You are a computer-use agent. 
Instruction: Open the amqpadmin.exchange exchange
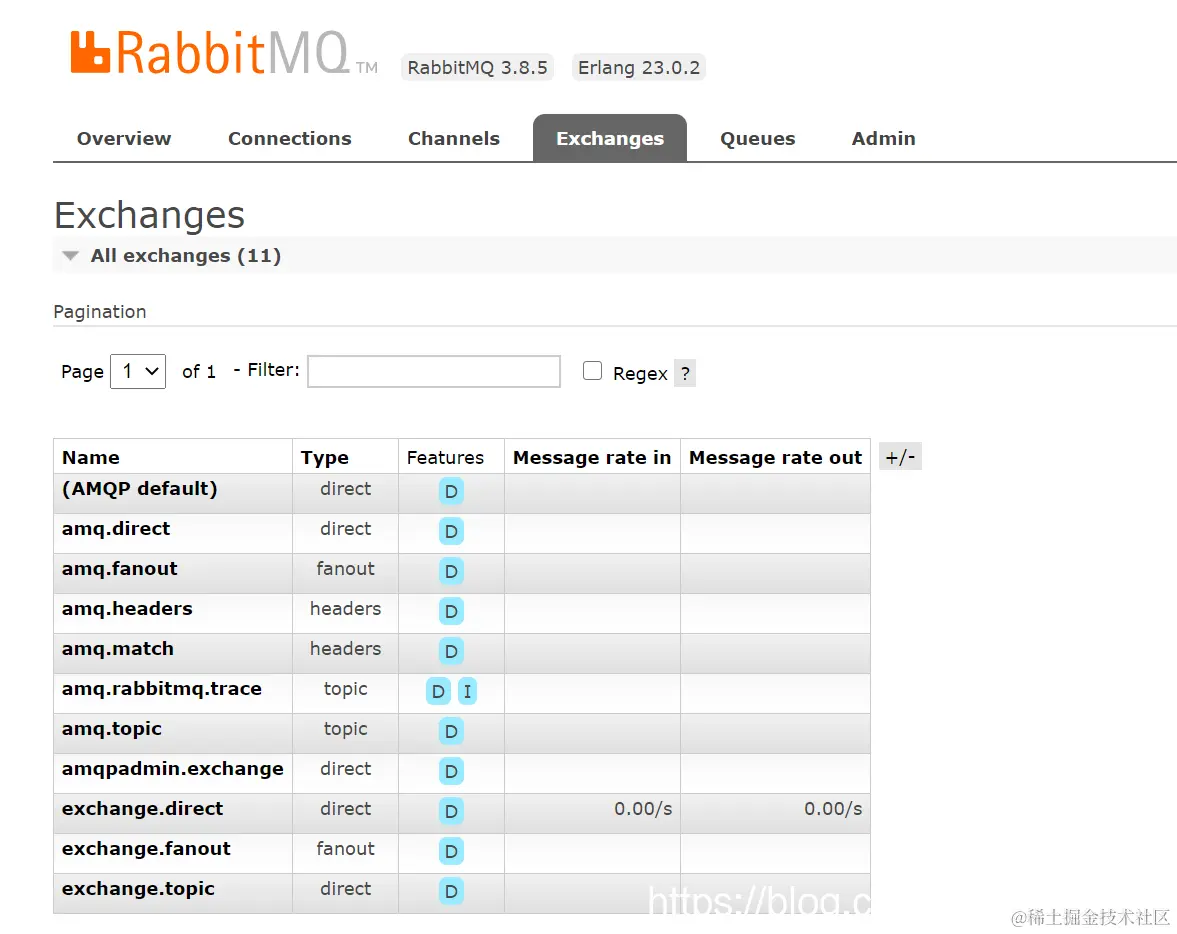[x=173, y=769]
